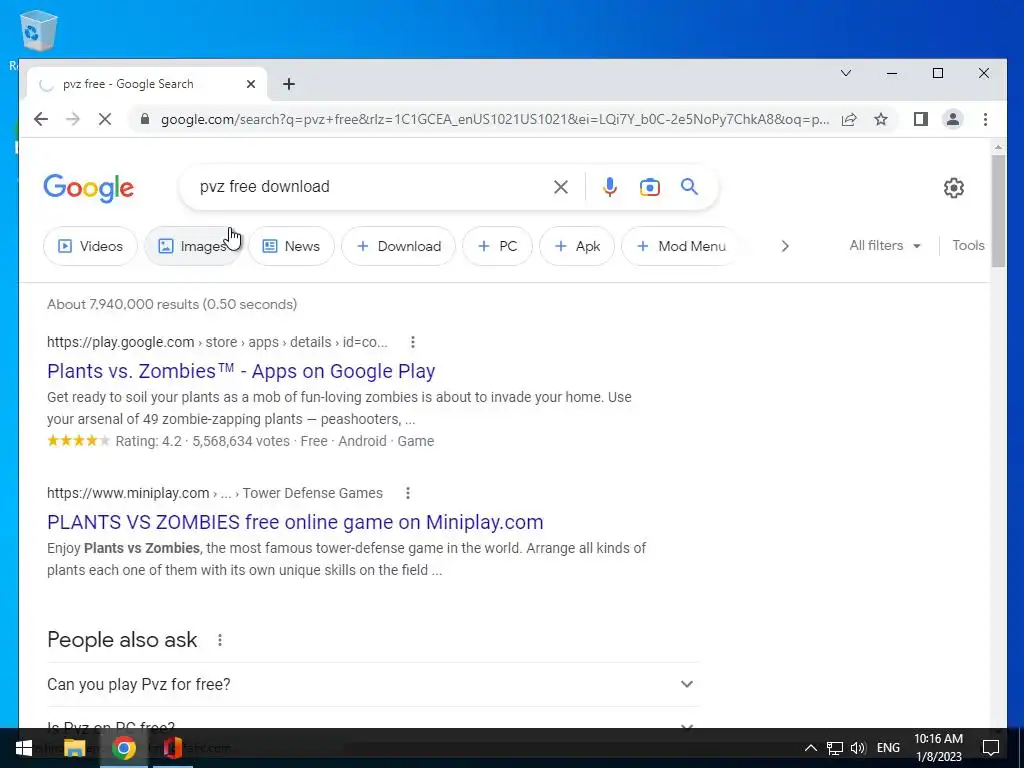Switch to Images results
This screenshot has height=768, width=1024.
193,246
